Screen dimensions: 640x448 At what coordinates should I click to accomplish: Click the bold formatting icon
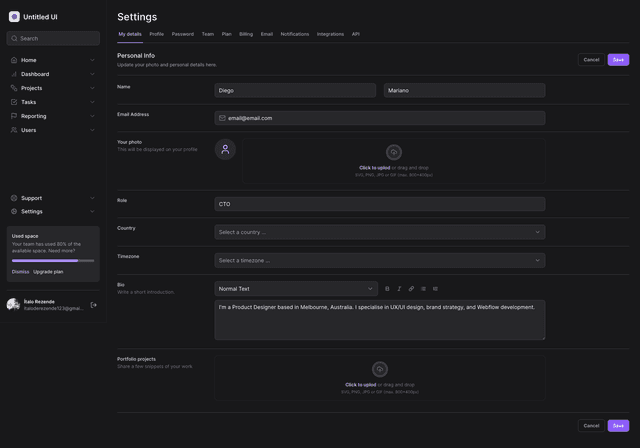click(x=387, y=289)
